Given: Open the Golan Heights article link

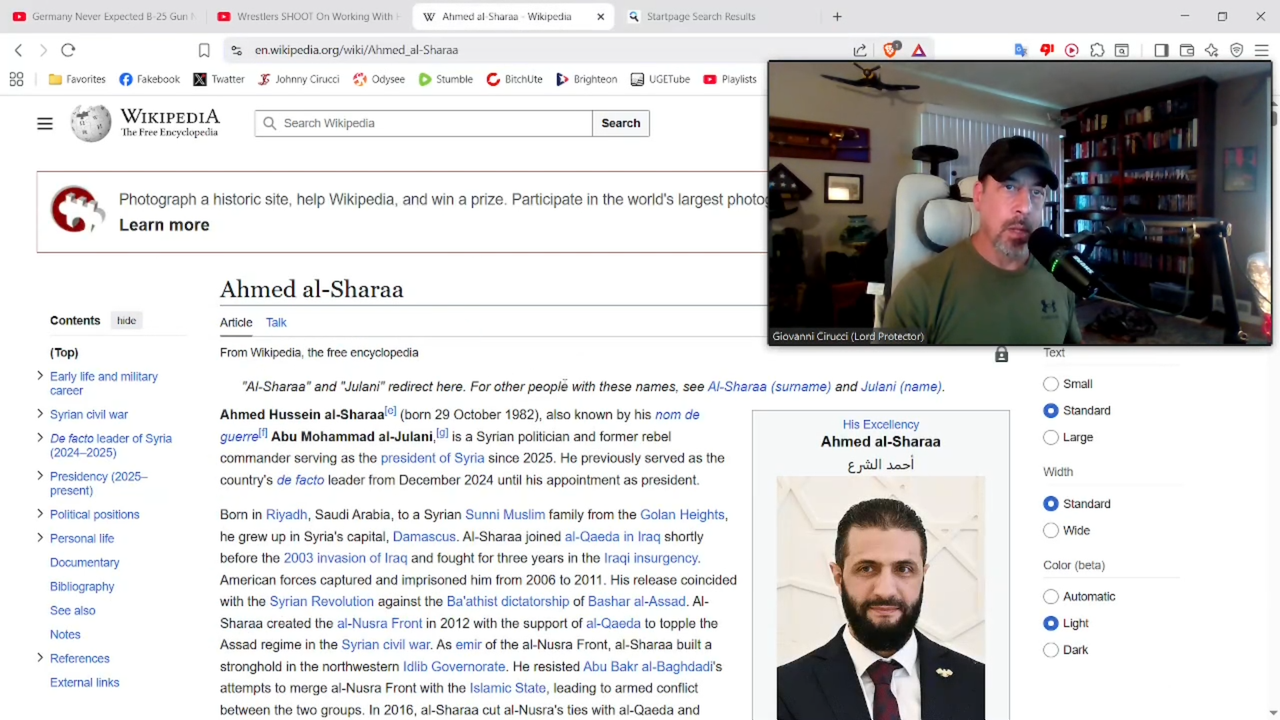Looking at the screenshot, I should click(681, 515).
